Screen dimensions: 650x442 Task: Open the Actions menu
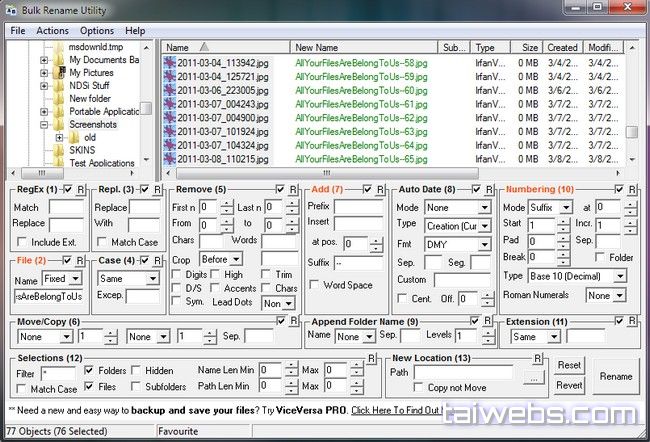(x=52, y=31)
